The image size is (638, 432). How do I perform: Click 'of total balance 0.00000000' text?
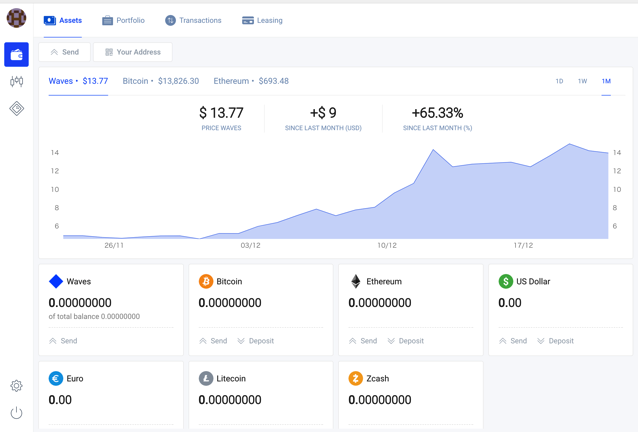pyautogui.click(x=94, y=316)
